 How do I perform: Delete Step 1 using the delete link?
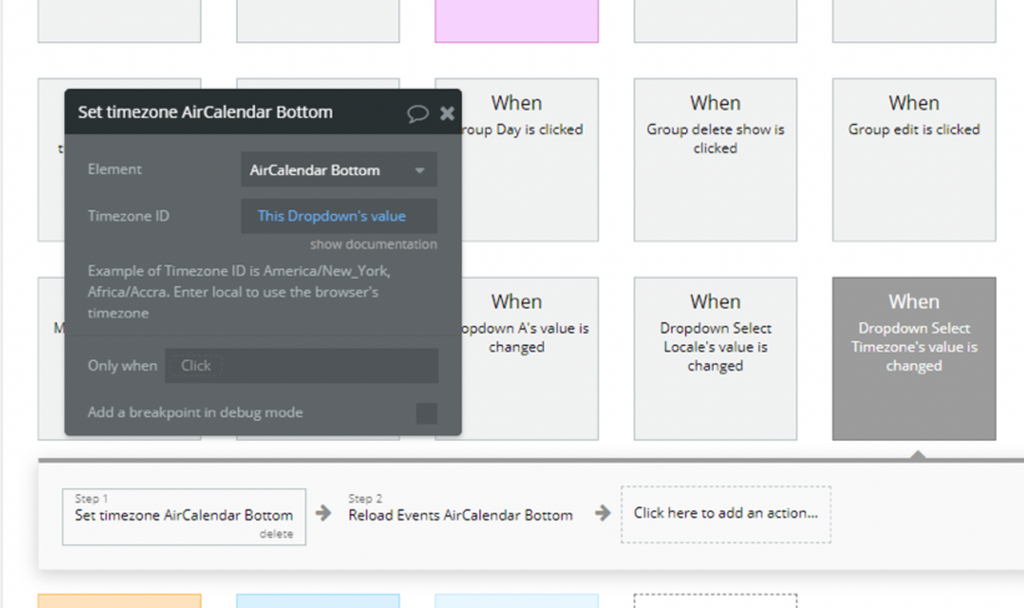(x=277, y=534)
